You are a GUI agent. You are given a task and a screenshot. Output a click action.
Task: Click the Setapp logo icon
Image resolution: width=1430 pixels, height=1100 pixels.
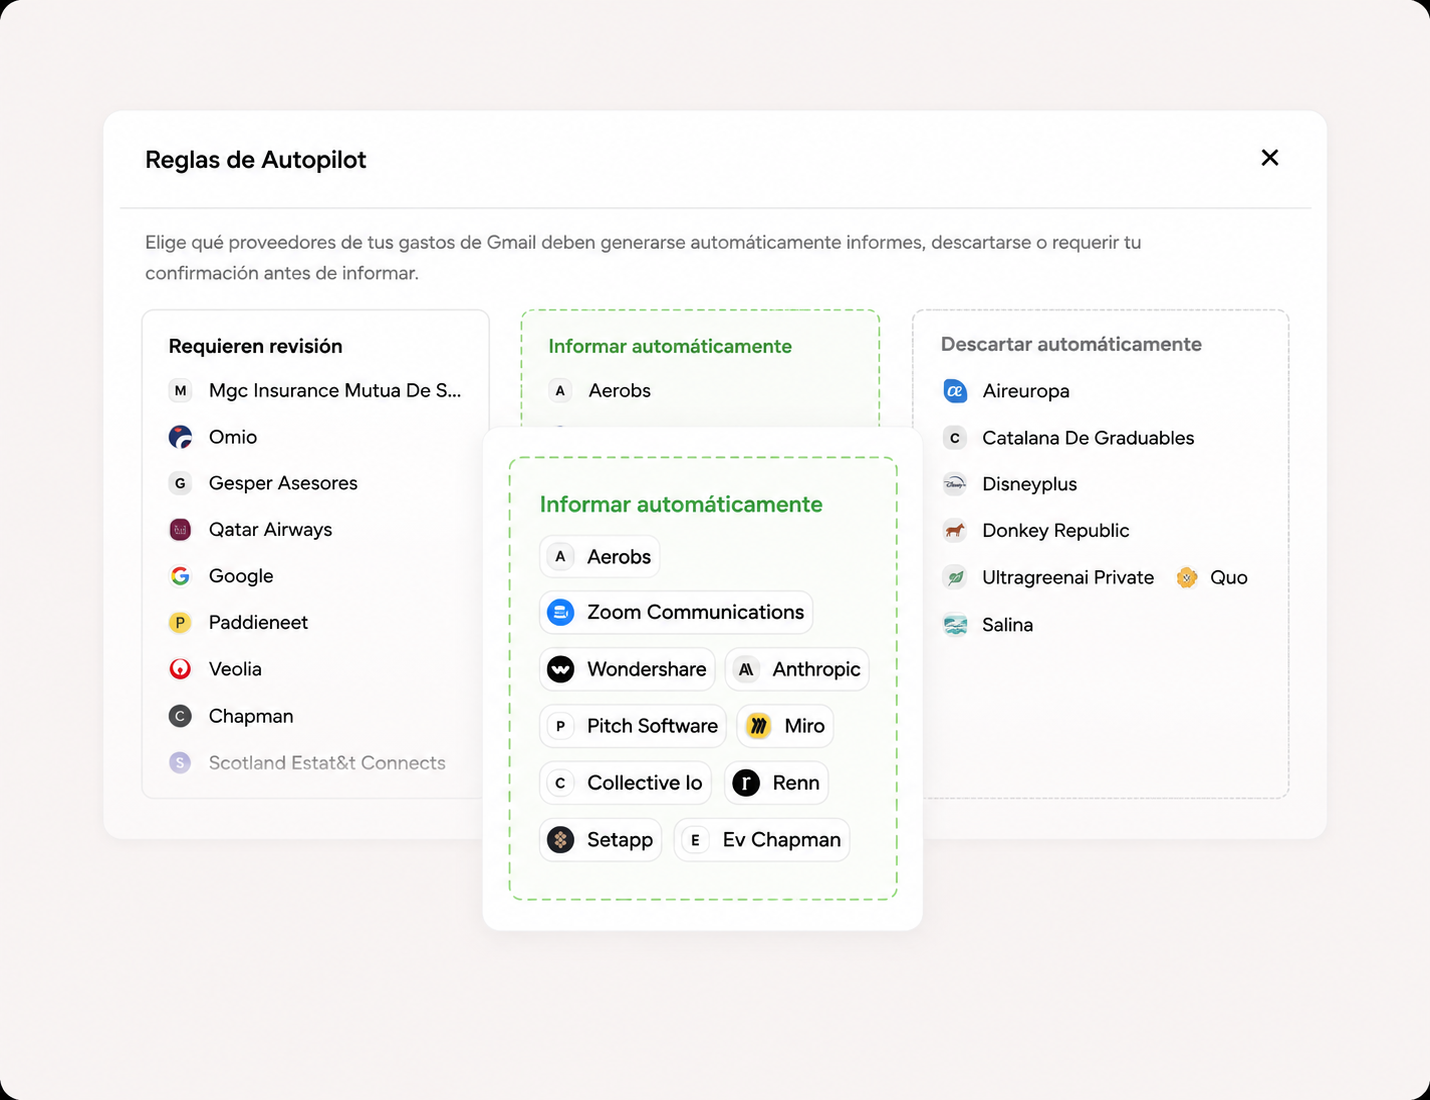(561, 840)
